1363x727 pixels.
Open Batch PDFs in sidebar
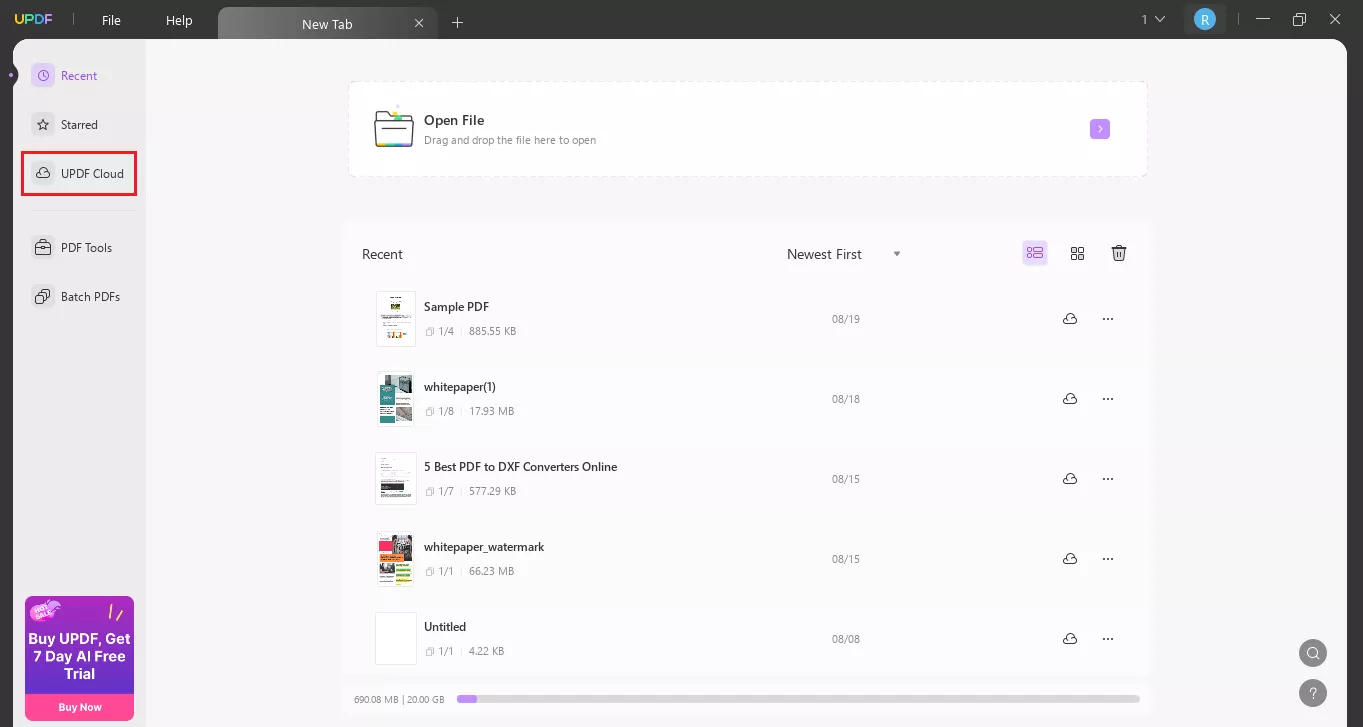tap(79, 297)
